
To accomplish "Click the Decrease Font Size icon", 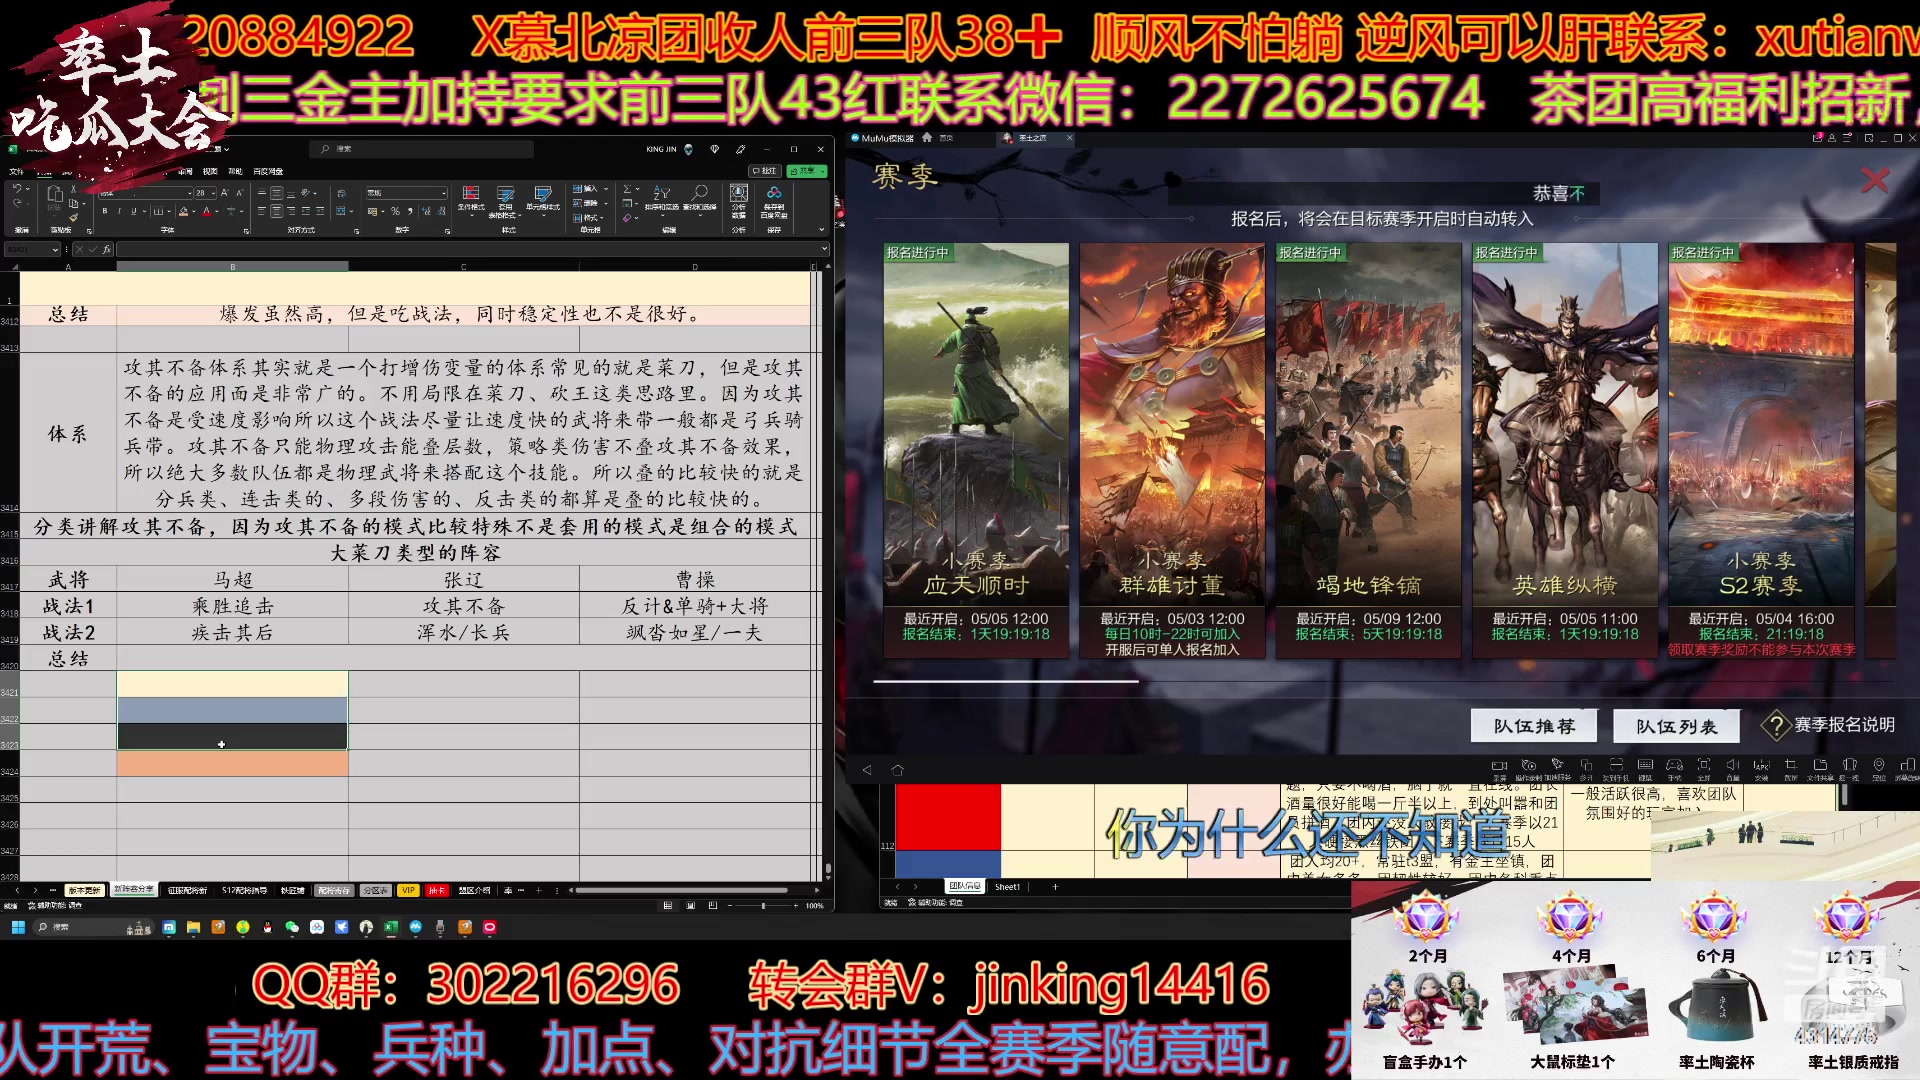I will [x=240, y=193].
